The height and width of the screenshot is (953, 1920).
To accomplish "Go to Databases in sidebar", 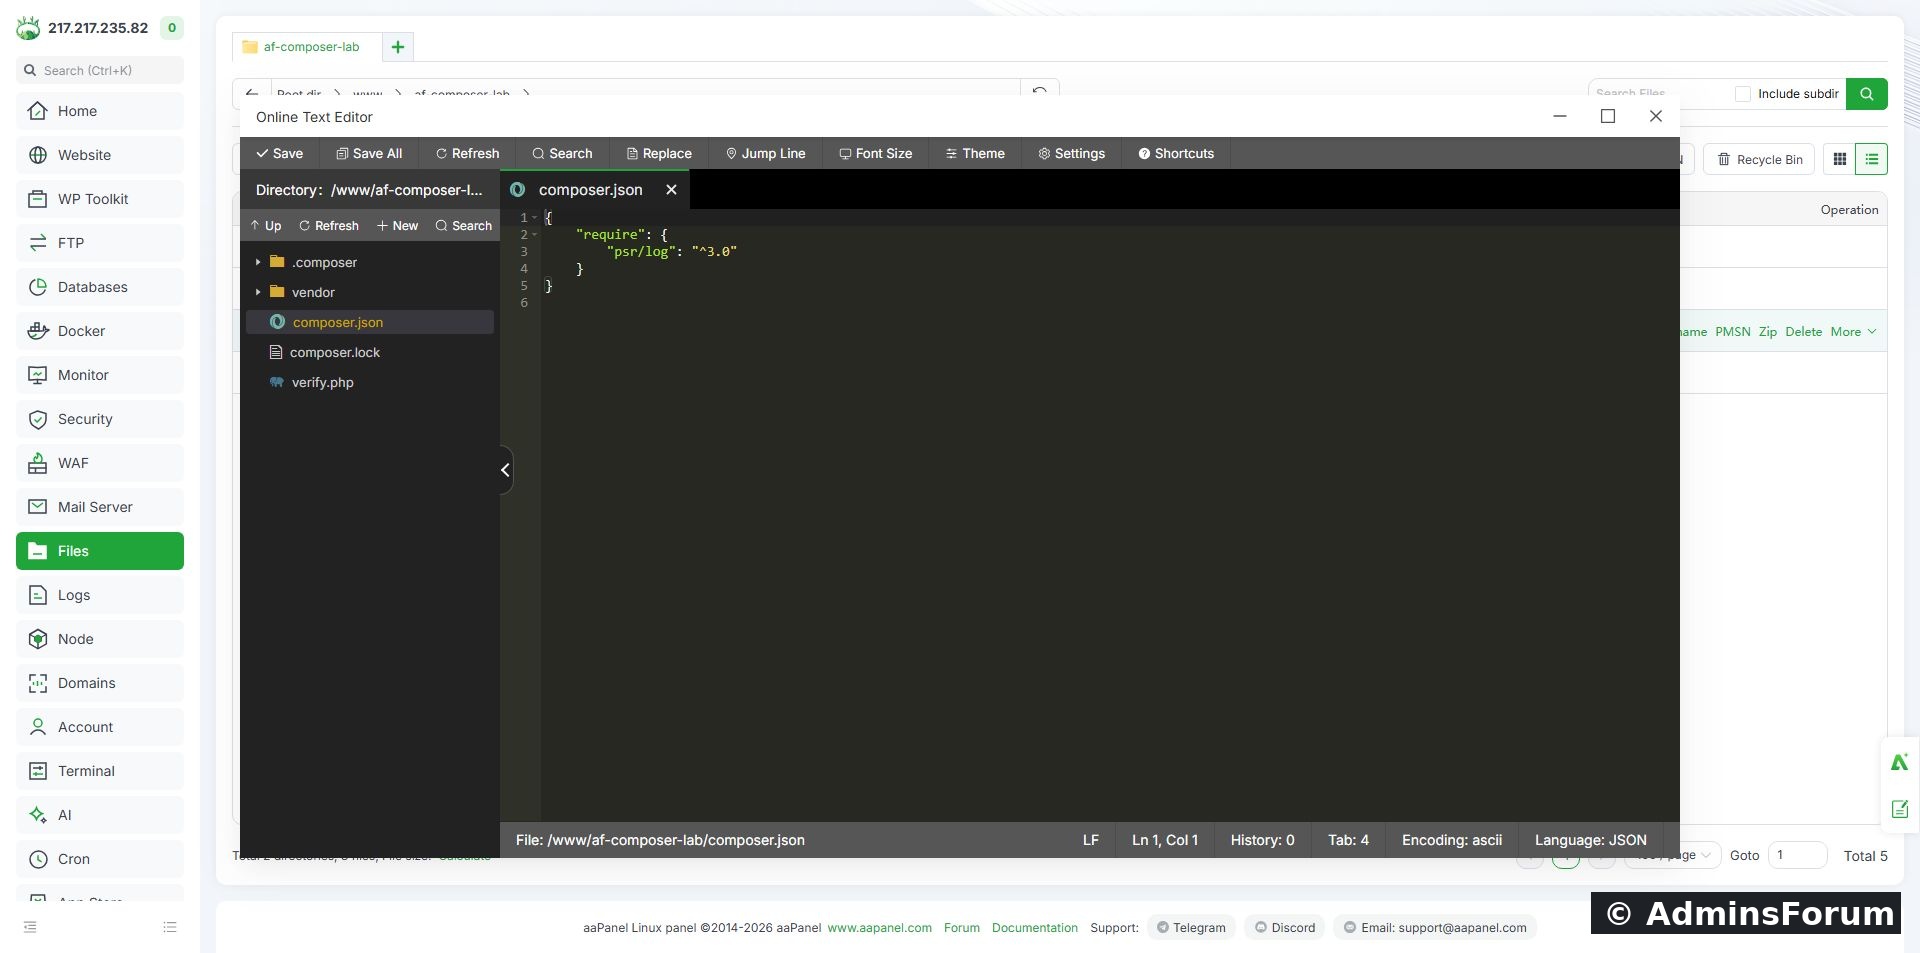I will coord(100,287).
